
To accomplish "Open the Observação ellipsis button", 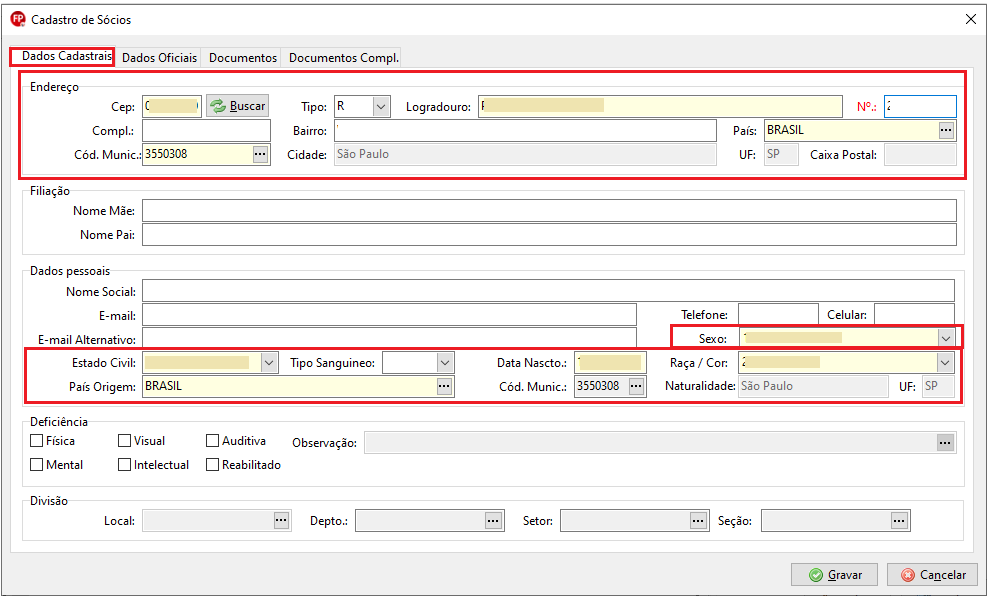I will pyautogui.click(x=945, y=443).
